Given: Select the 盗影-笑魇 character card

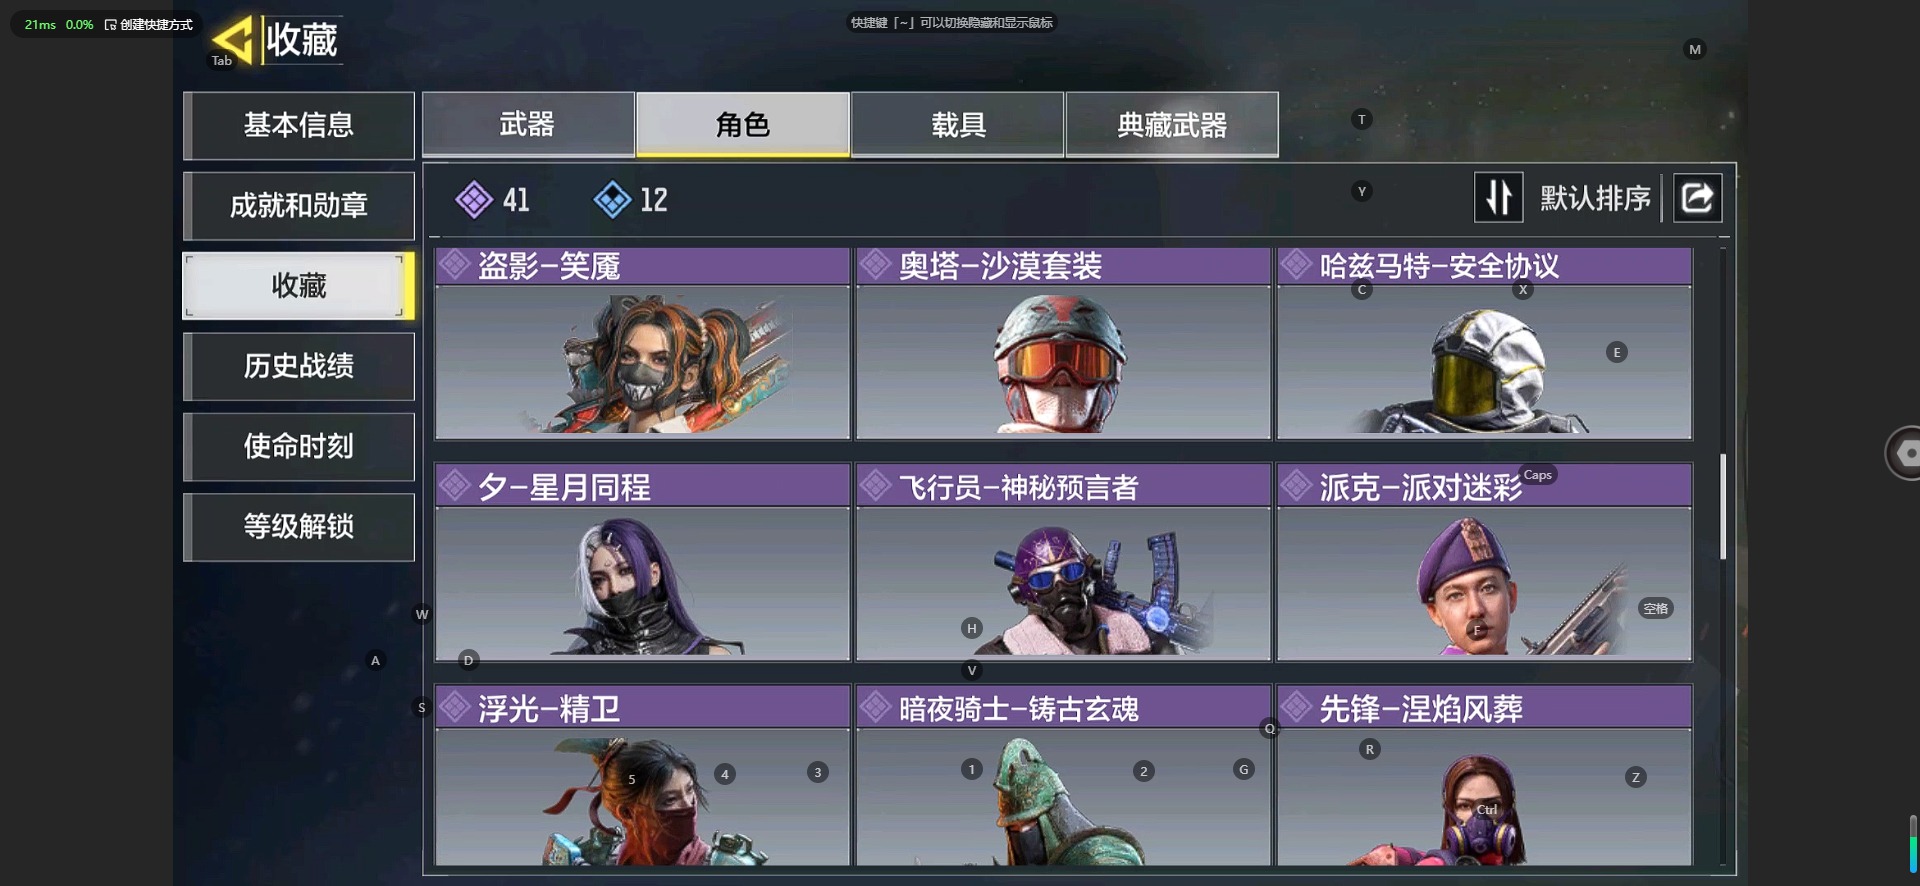Looking at the screenshot, I should 642,343.
